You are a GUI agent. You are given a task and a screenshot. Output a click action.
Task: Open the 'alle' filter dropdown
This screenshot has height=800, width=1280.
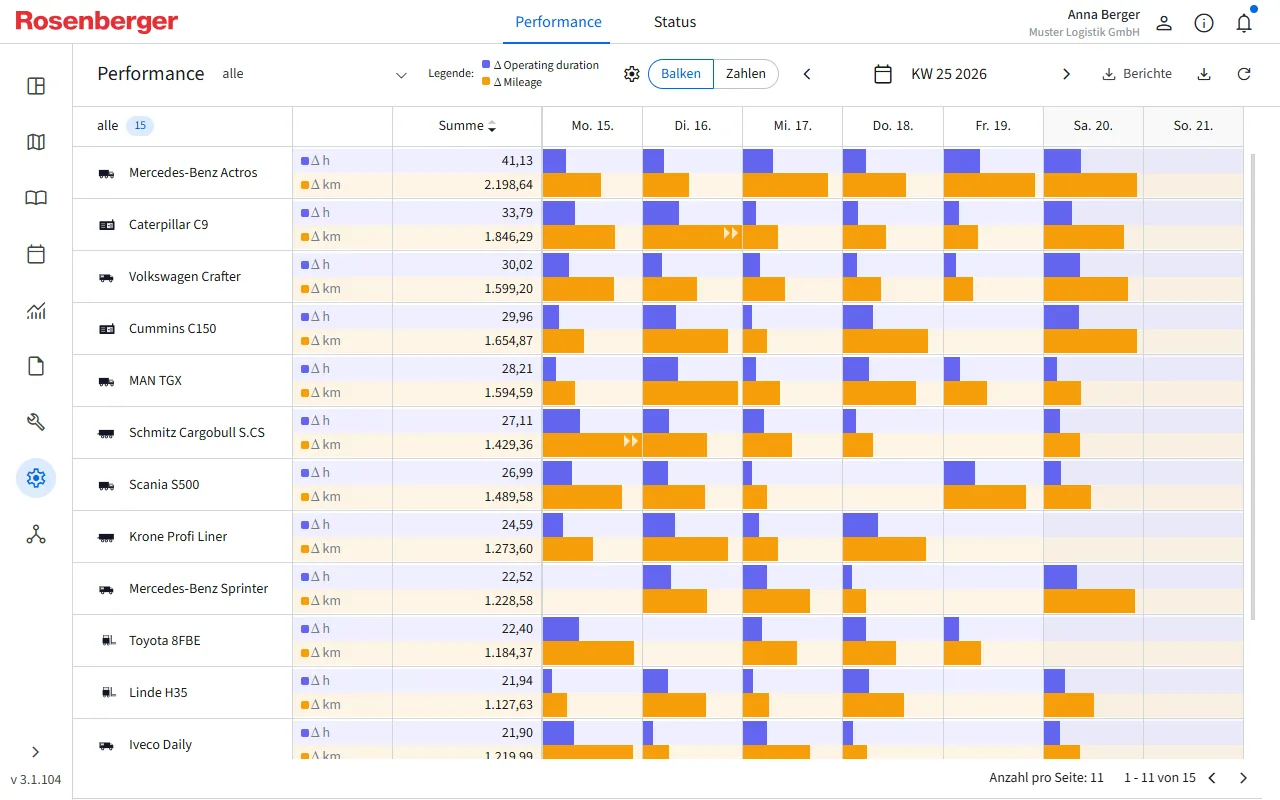tap(316, 74)
